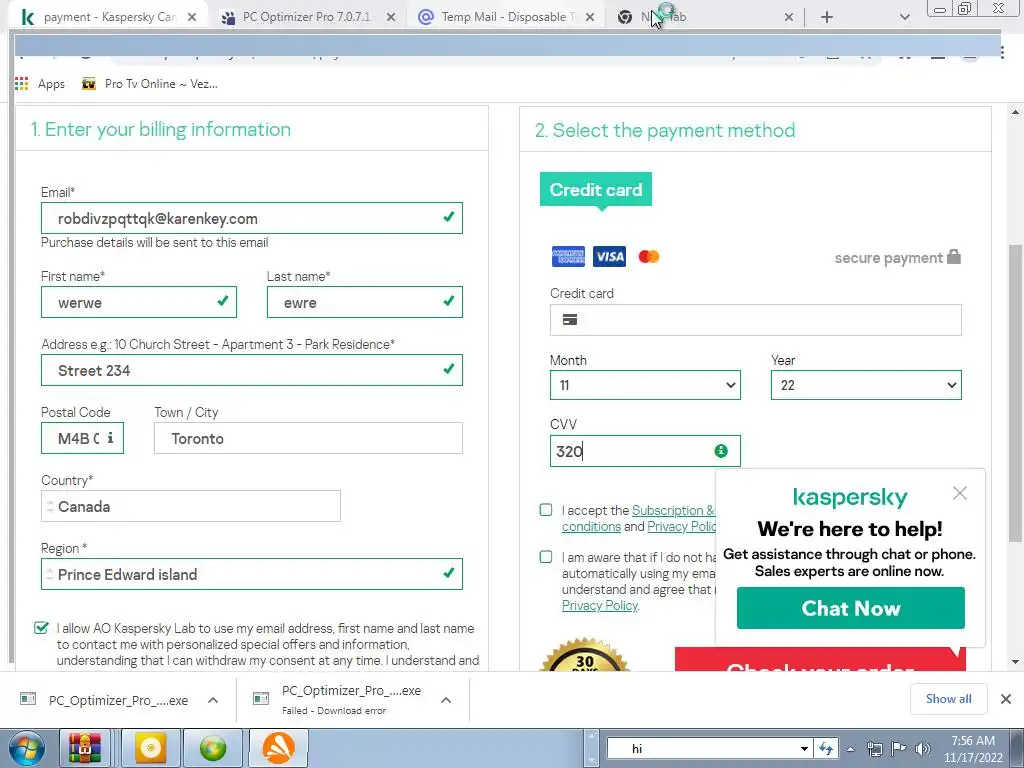Click the Chat Now button

tap(850, 608)
